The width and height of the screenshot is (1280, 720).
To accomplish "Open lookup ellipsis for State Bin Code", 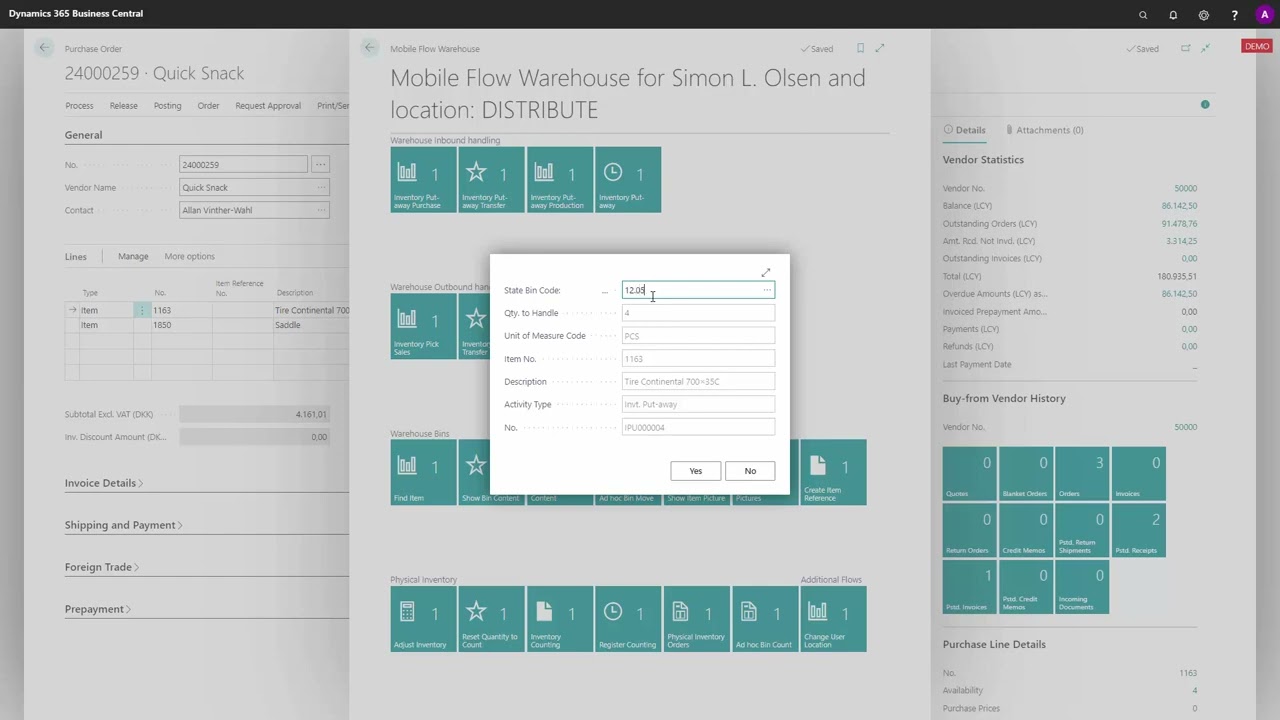I will tap(767, 290).
